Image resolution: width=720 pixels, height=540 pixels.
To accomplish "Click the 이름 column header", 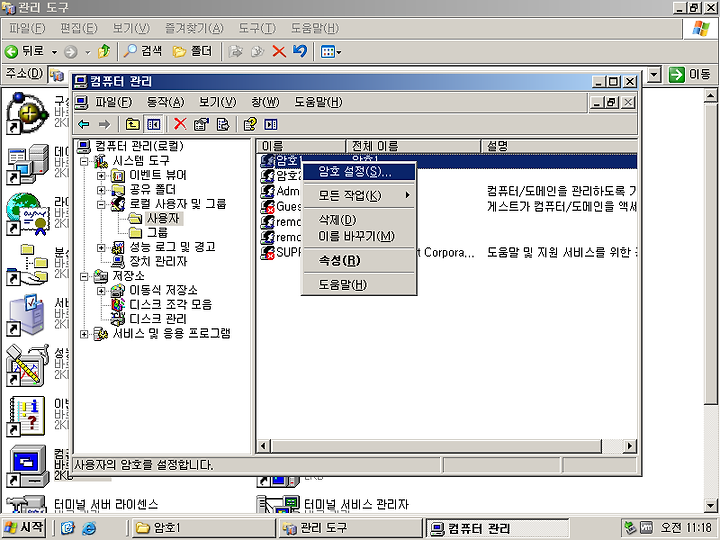I will coord(301,146).
